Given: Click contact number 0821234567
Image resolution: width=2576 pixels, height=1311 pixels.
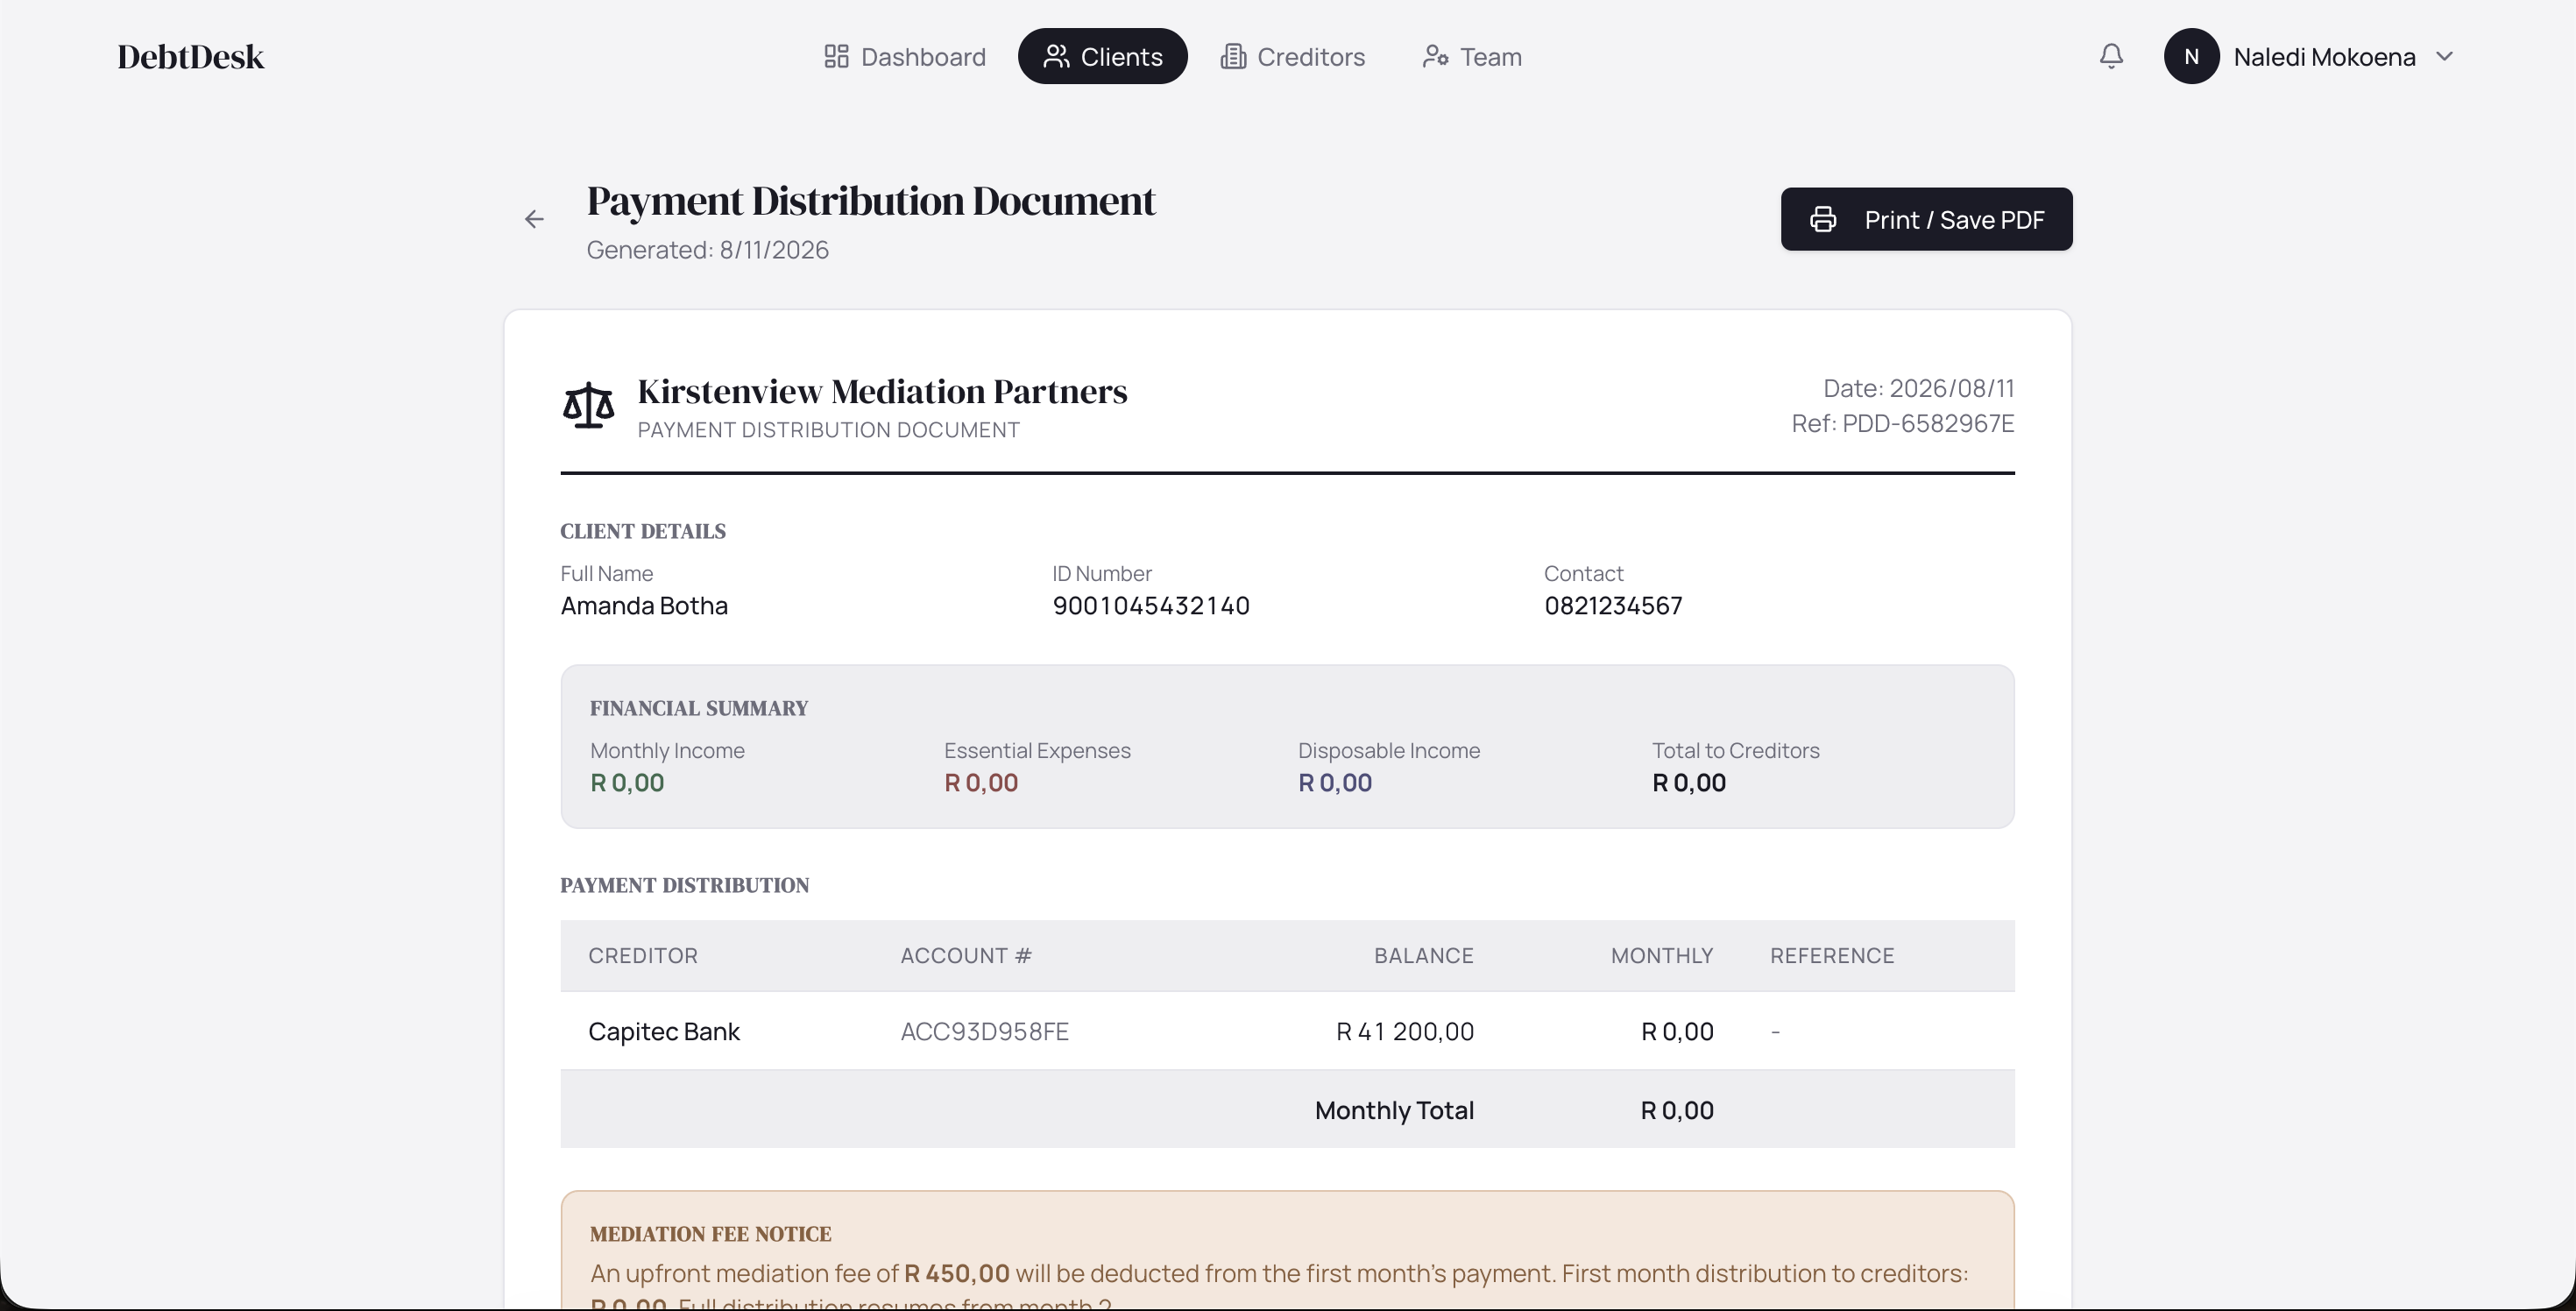Looking at the screenshot, I should [x=1613, y=606].
